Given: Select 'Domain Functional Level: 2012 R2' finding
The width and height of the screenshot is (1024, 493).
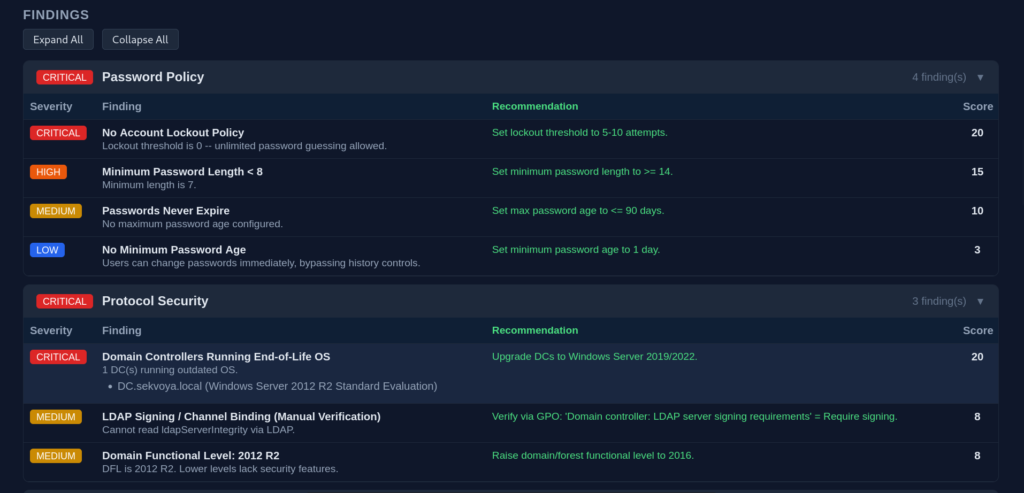Looking at the screenshot, I should [191, 456].
